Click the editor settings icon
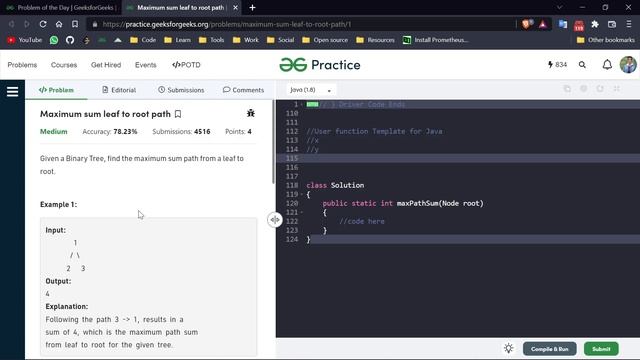 [584, 89]
